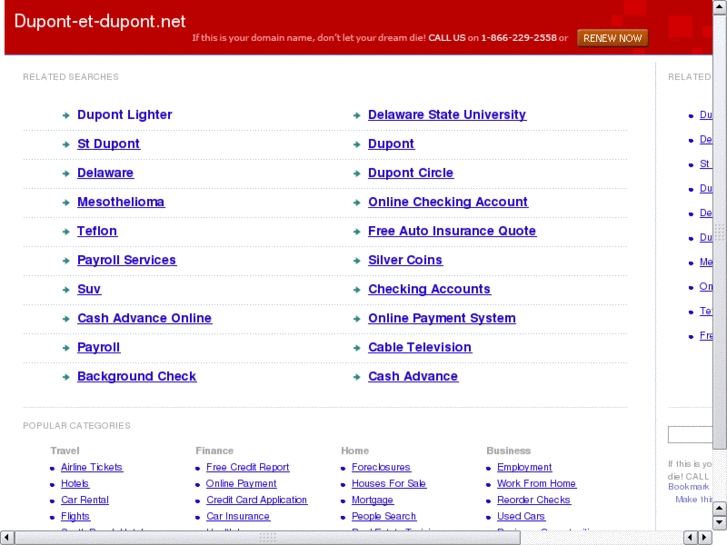Select Online Checking Account link

[448, 202]
